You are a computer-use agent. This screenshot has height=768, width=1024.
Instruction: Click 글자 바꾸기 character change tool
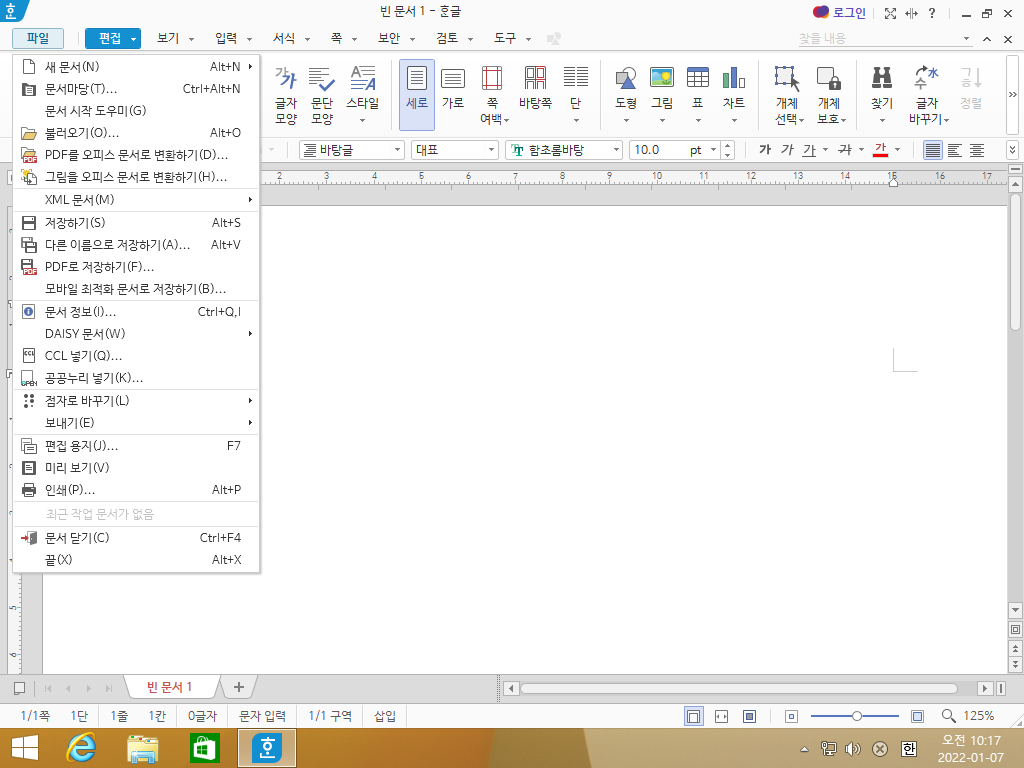[x=927, y=95]
